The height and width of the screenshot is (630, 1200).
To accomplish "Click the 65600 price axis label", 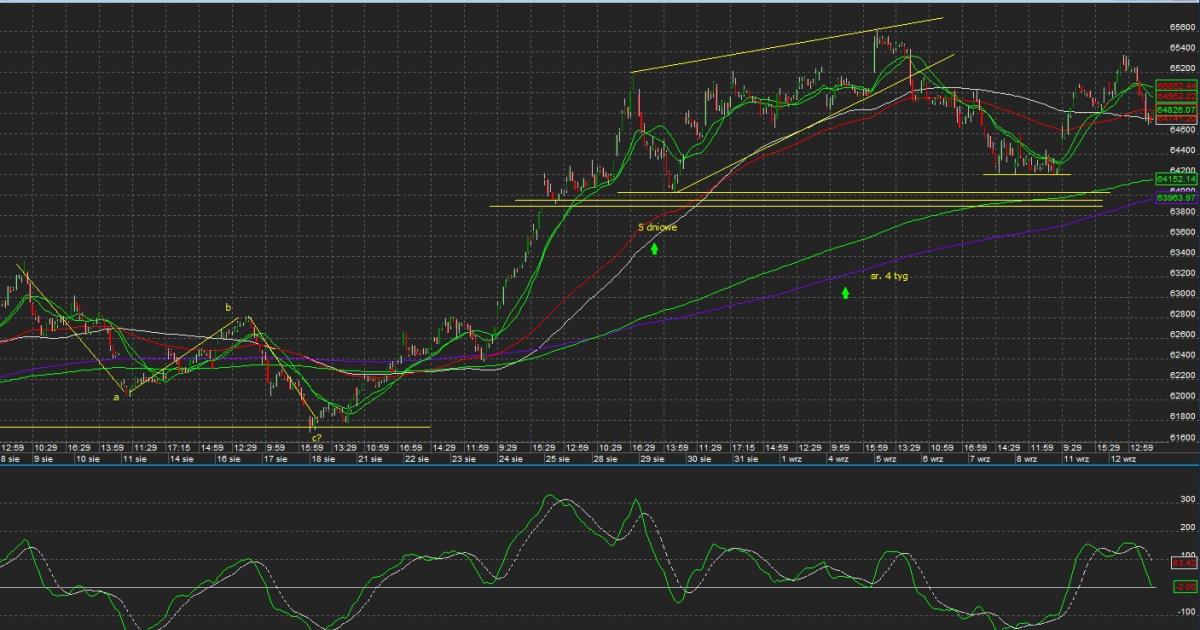I will click(1180, 28).
